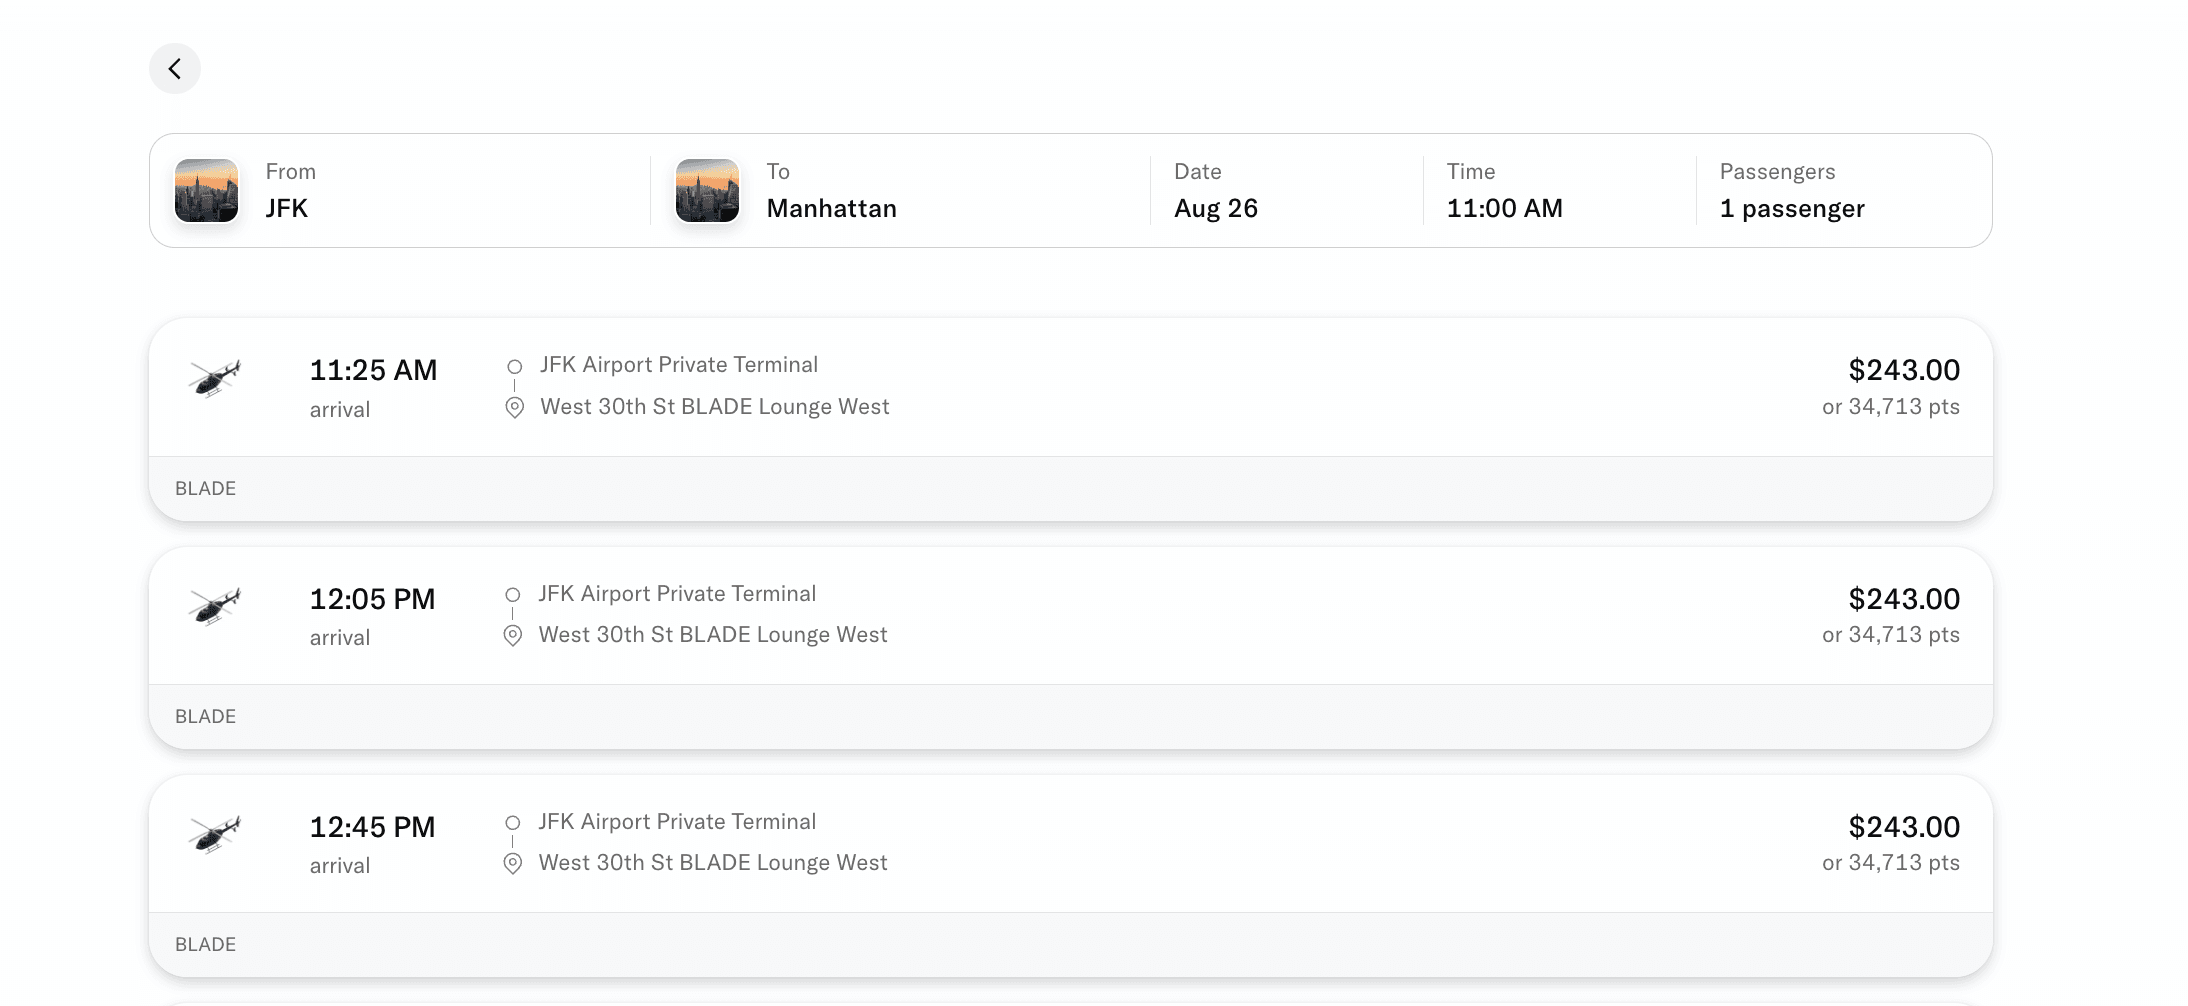
Task: Click the BLADE label under 12:05 PM flight
Action: pos(206,716)
